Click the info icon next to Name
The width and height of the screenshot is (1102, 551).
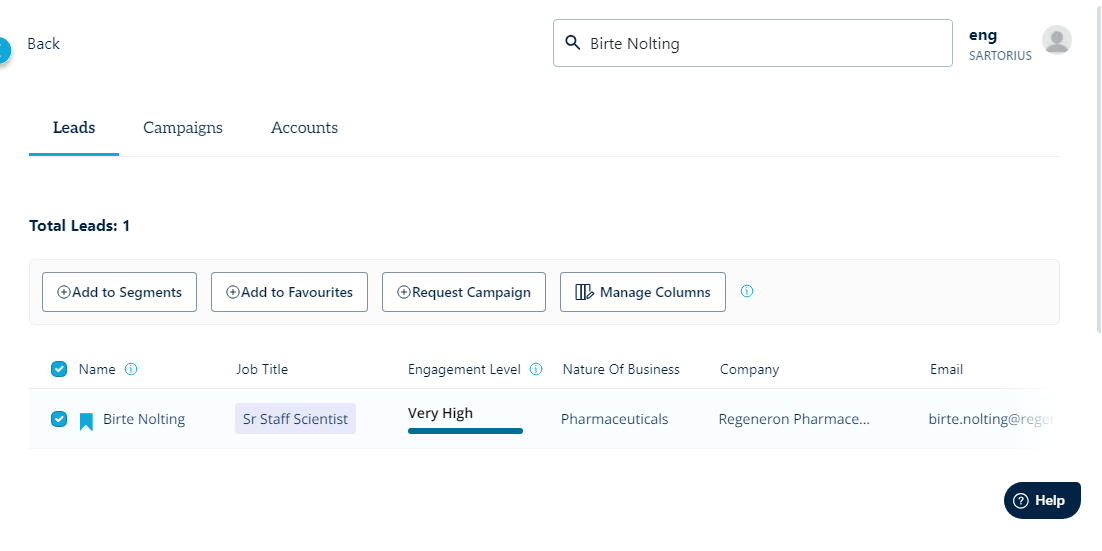point(131,369)
